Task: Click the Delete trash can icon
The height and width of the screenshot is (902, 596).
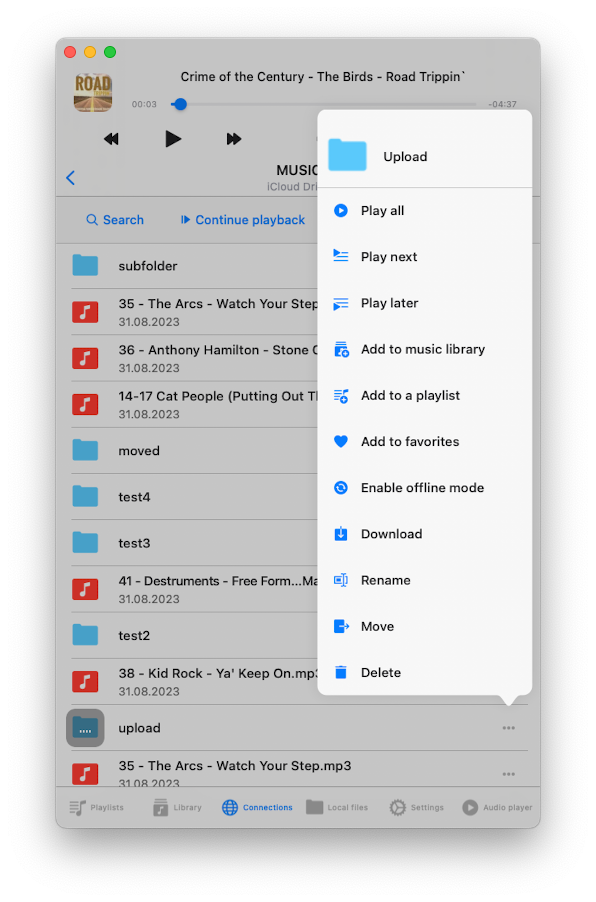Action: (341, 672)
